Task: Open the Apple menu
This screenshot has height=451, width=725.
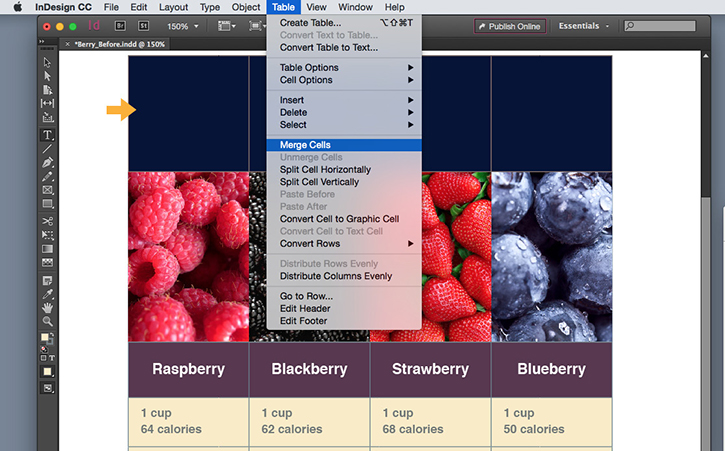Action: (x=18, y=7)
